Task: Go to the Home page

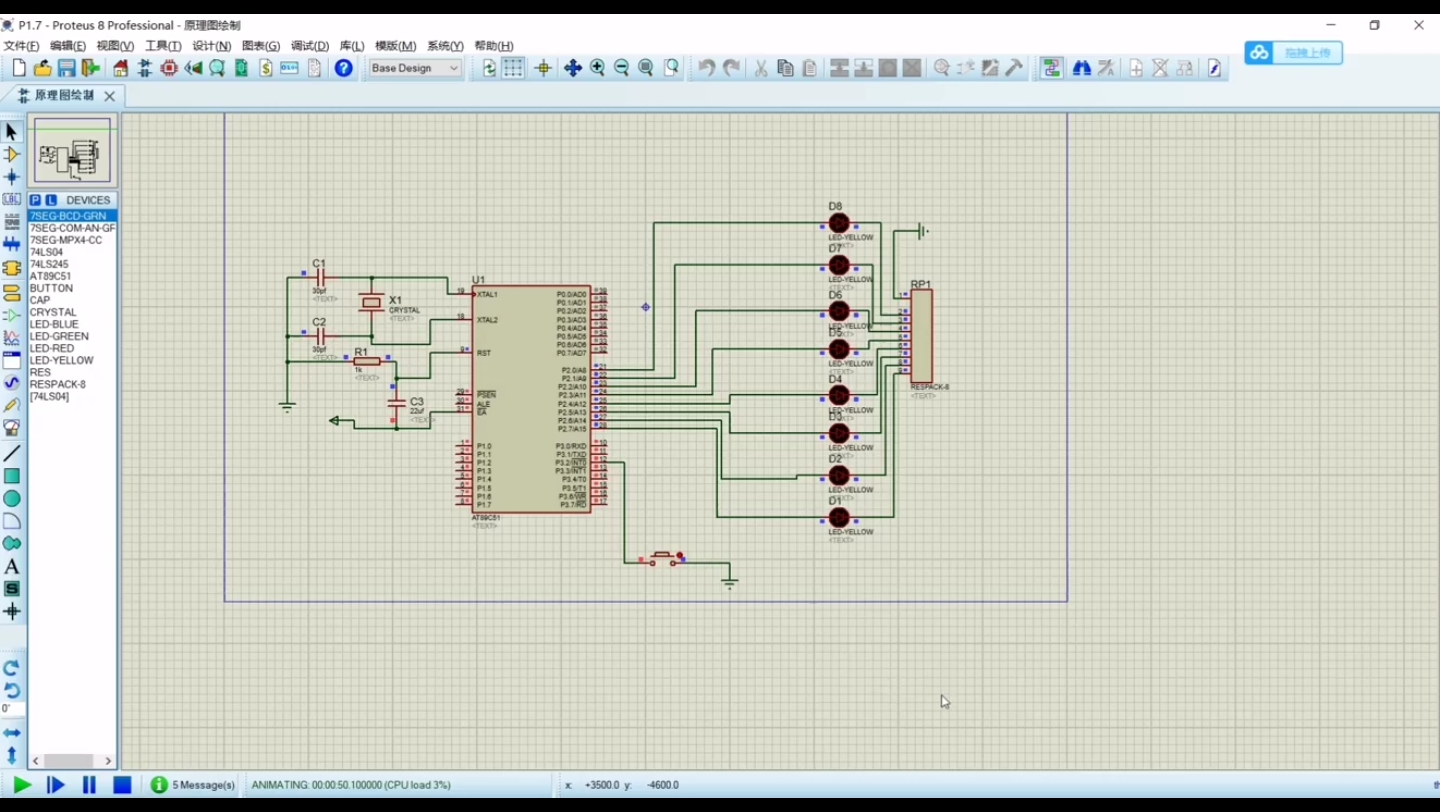Action: pos(121,68)
